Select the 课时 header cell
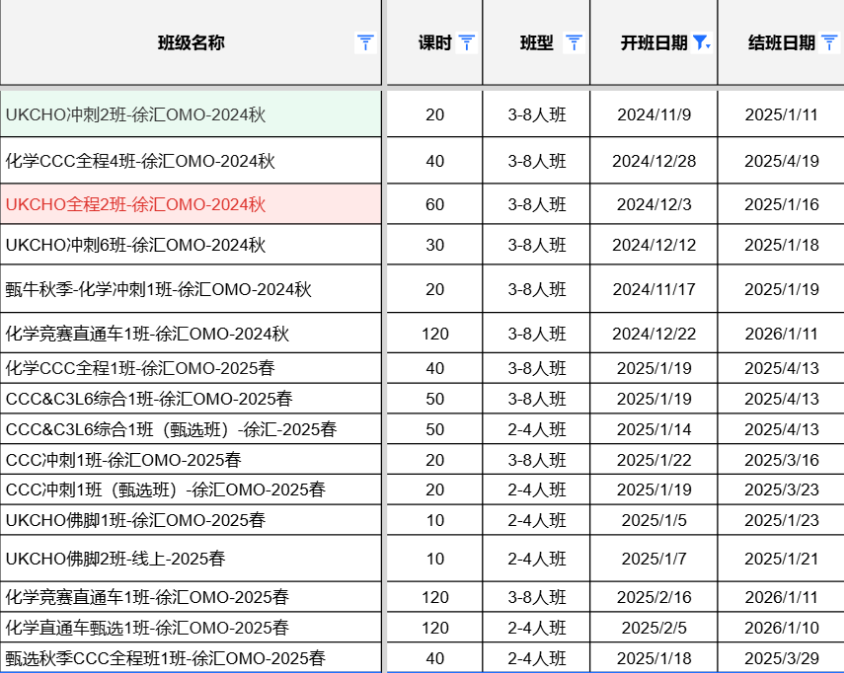844x673 pixels. [434, 43]
